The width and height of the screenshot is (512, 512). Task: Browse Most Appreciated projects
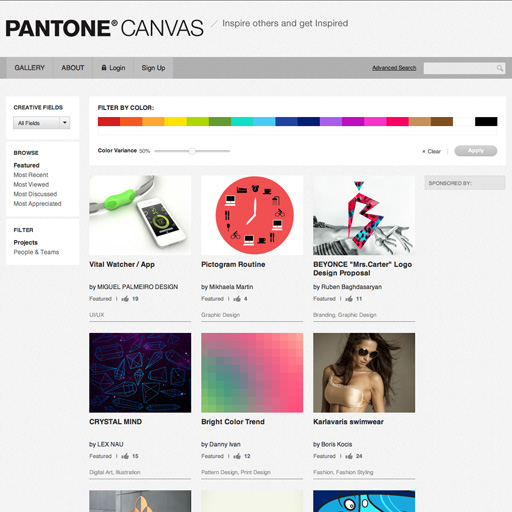click(37, 204)
